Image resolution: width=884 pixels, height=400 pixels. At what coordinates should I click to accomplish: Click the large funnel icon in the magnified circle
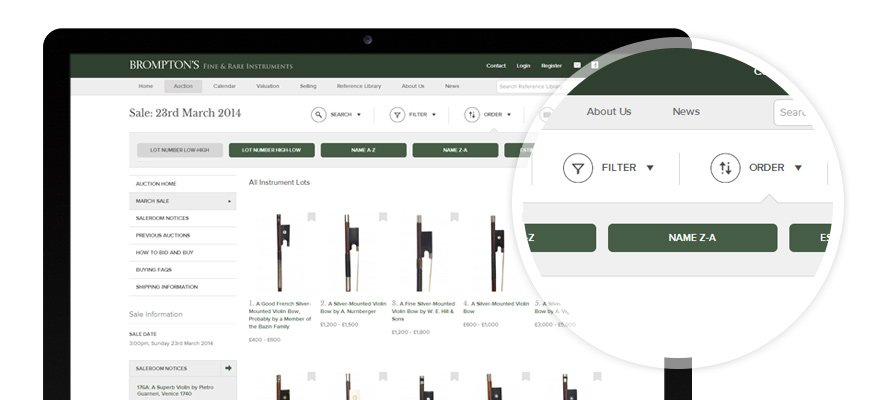click(578, 168)
